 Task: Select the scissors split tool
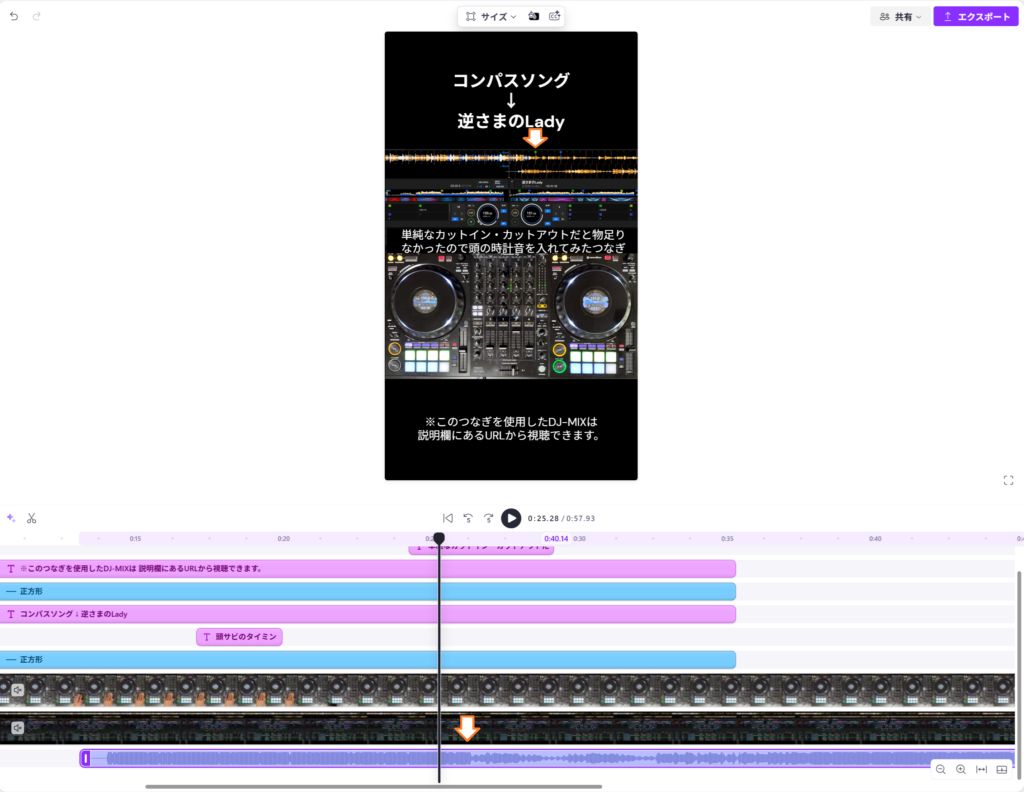point(32,518)
